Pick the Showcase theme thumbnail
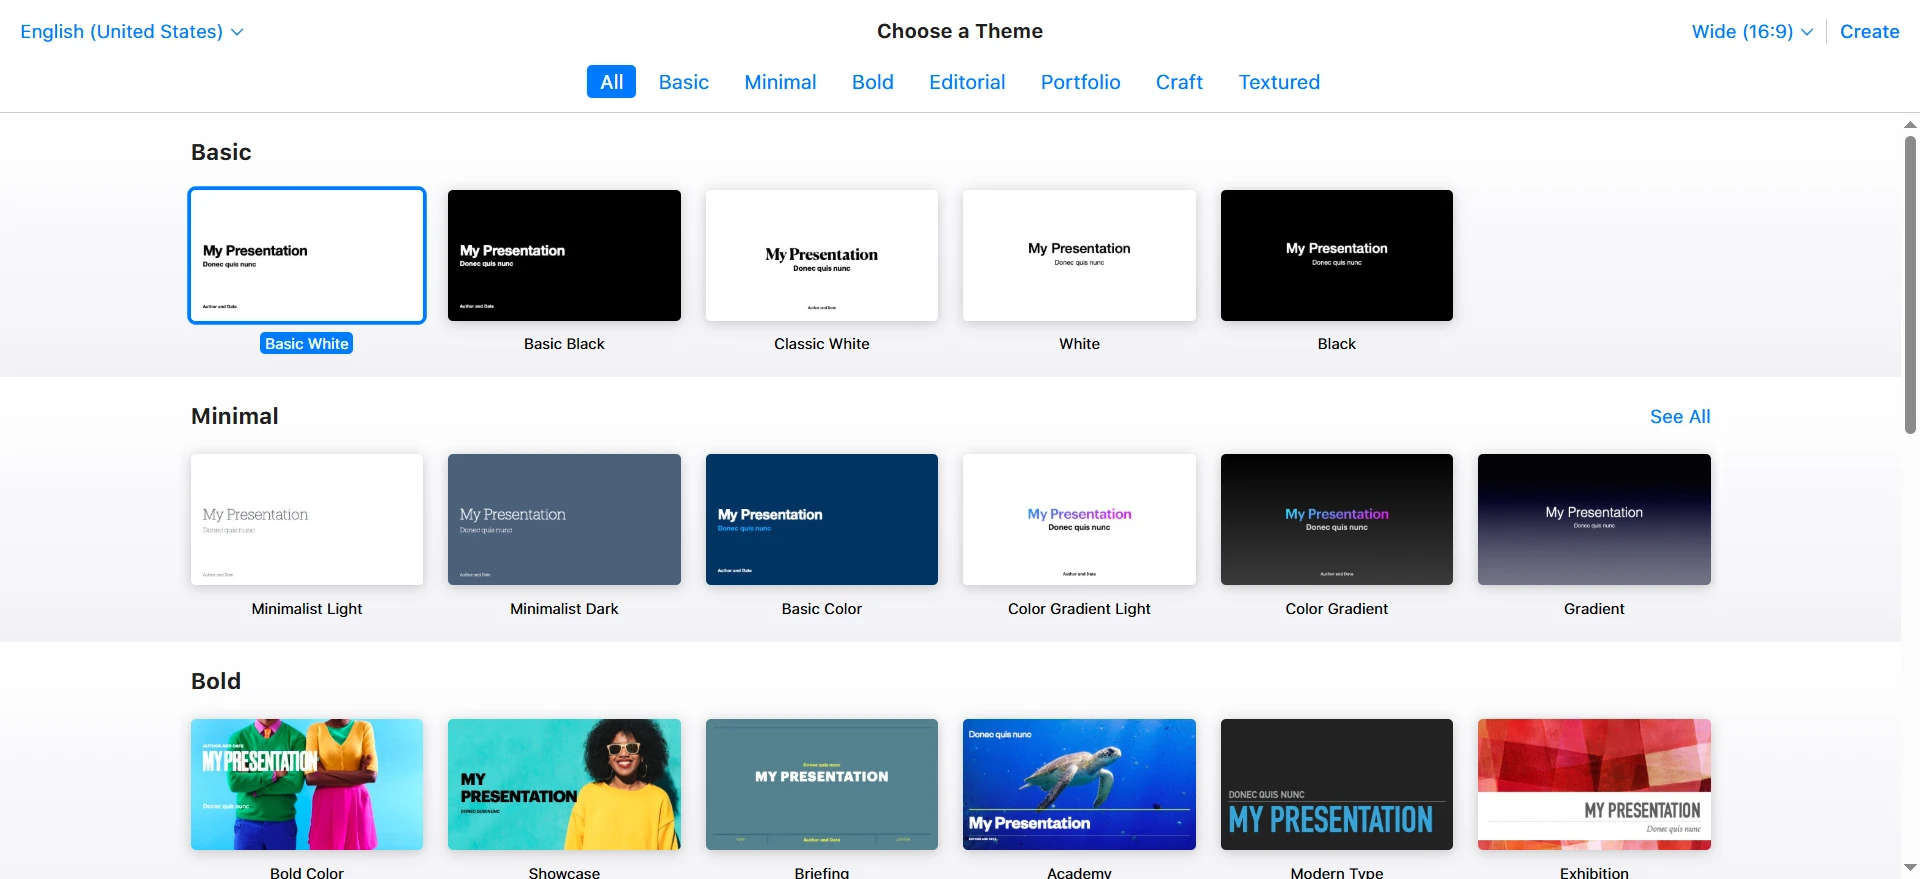This screenshot has width=1920, height=879. (564, 785)
